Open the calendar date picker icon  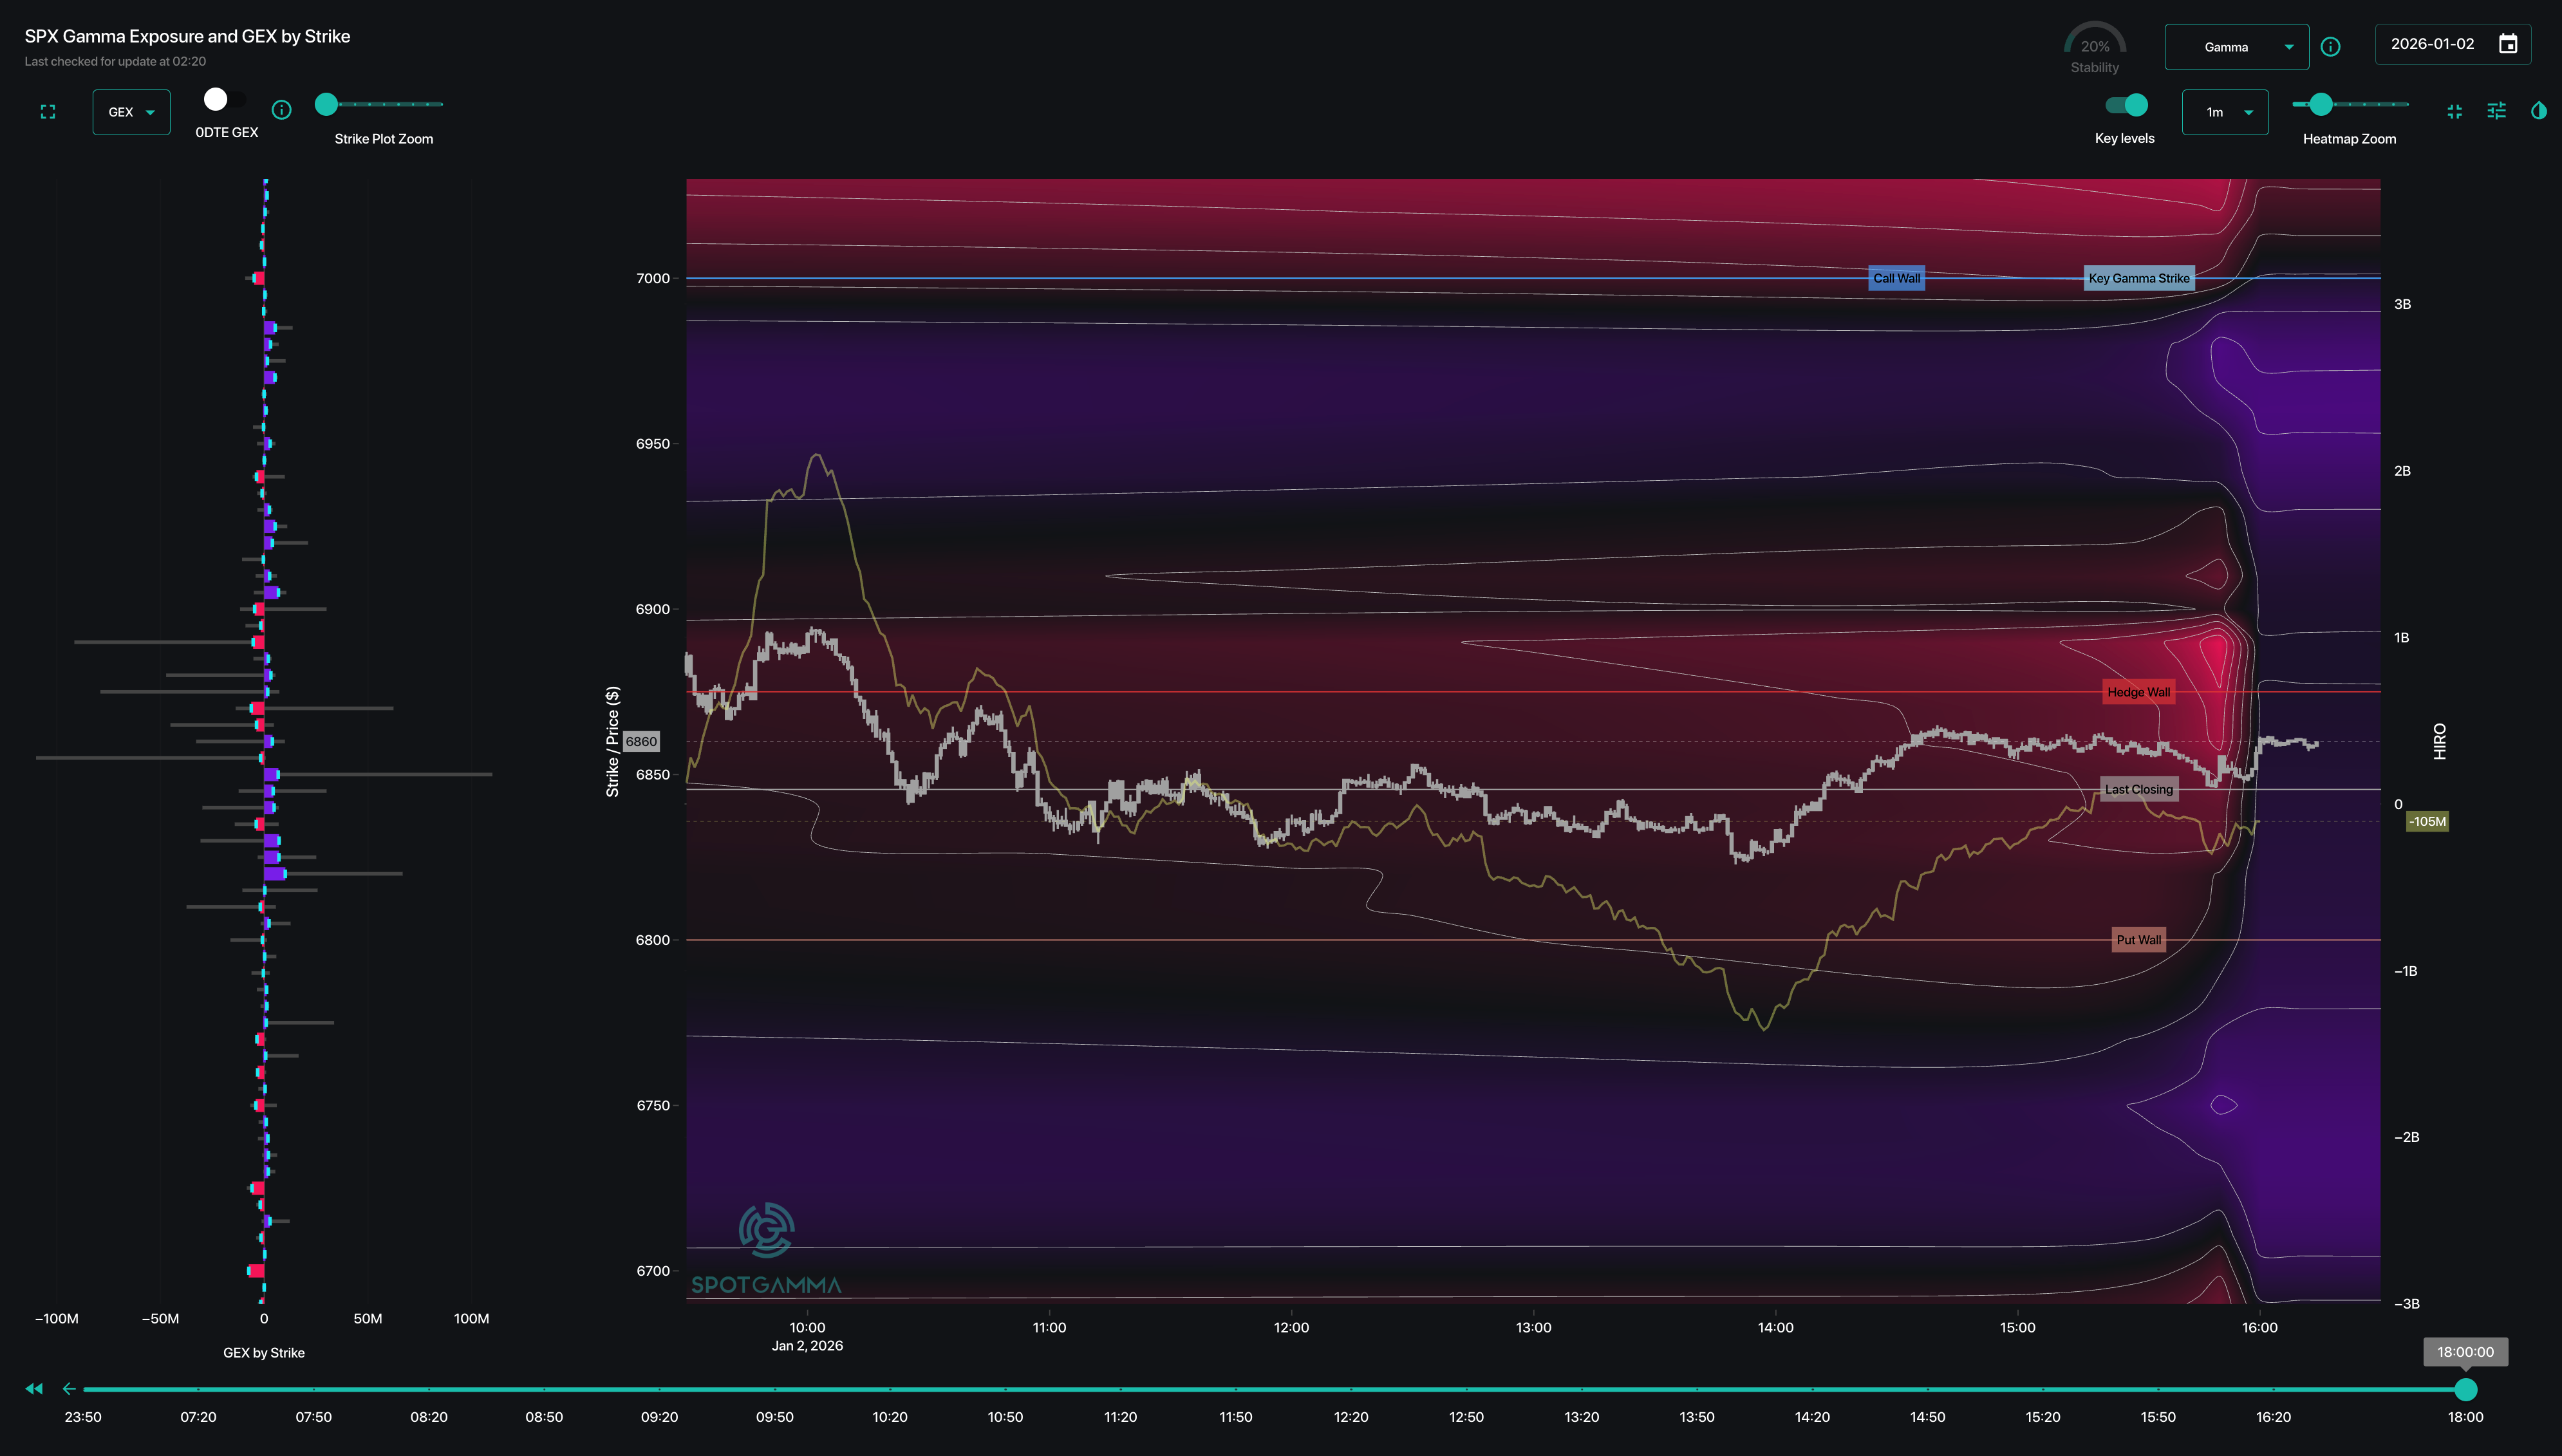pyautogui.click(x=2507, y=44)
